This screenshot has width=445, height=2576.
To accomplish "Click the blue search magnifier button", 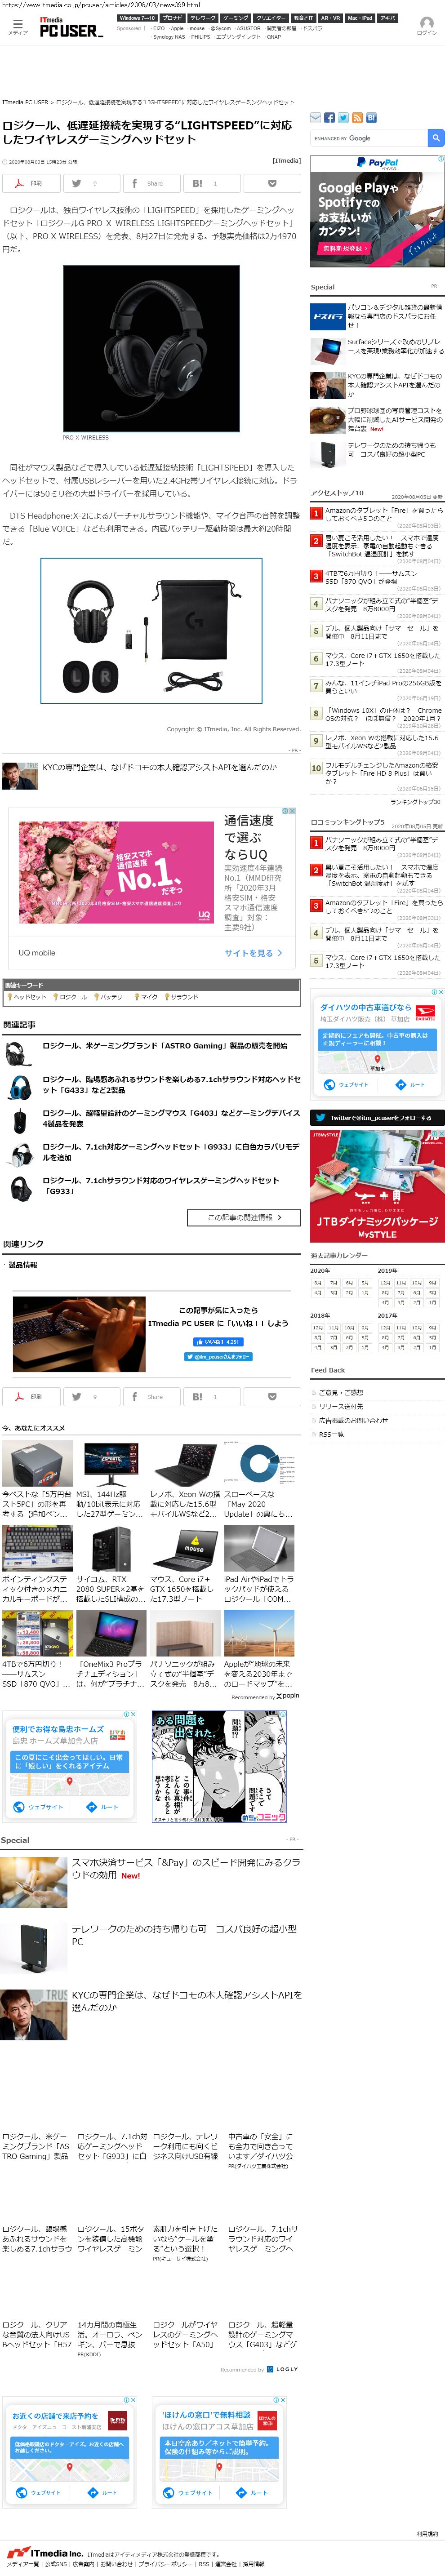I will (436, 138).
